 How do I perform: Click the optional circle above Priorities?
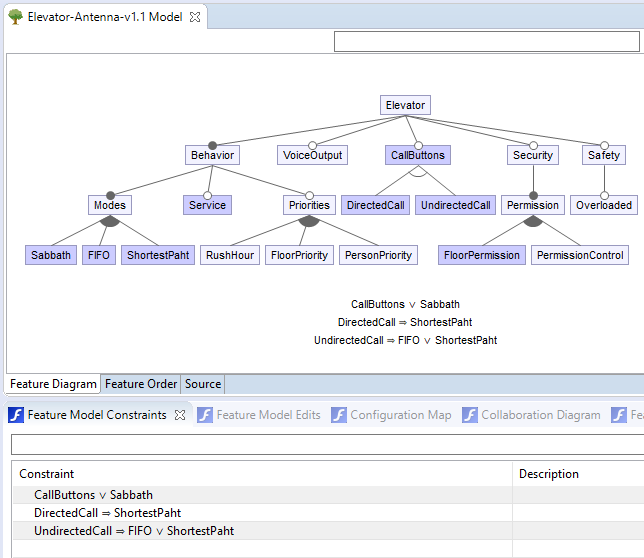pos(309,195)
